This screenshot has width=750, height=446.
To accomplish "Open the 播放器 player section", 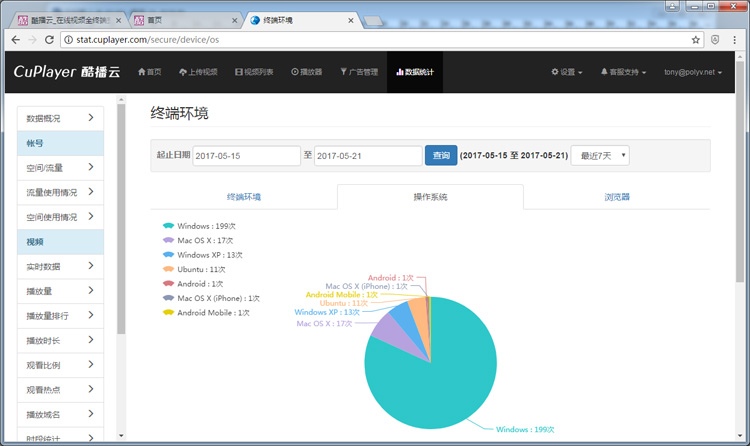I will pos(306,72).
